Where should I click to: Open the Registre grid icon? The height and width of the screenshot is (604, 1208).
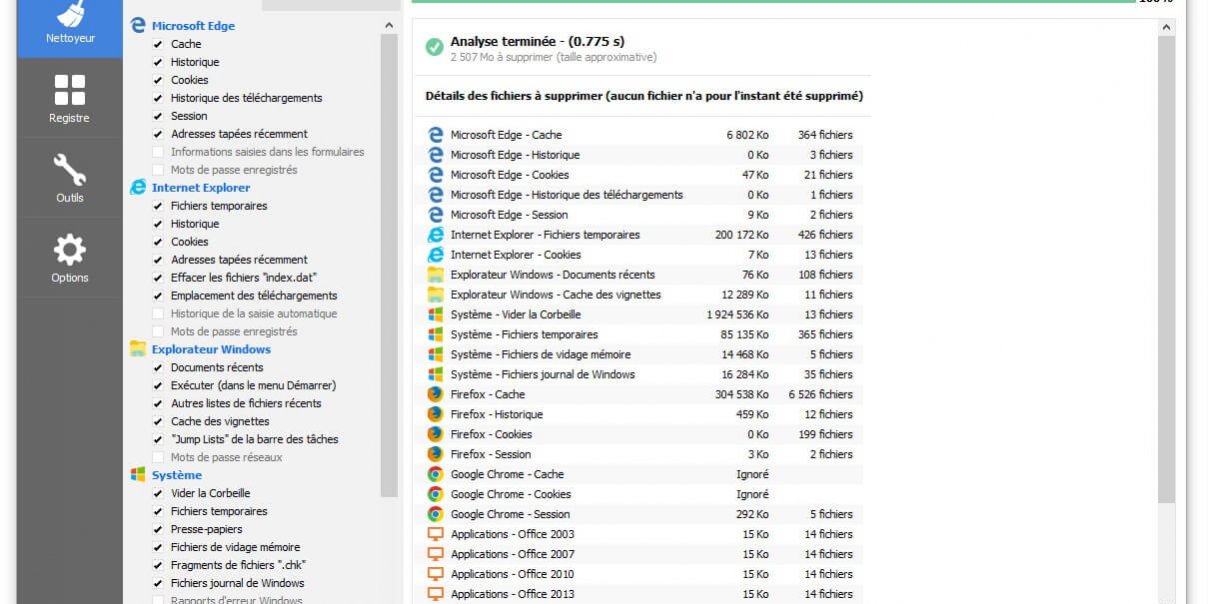tap(69, 98)
